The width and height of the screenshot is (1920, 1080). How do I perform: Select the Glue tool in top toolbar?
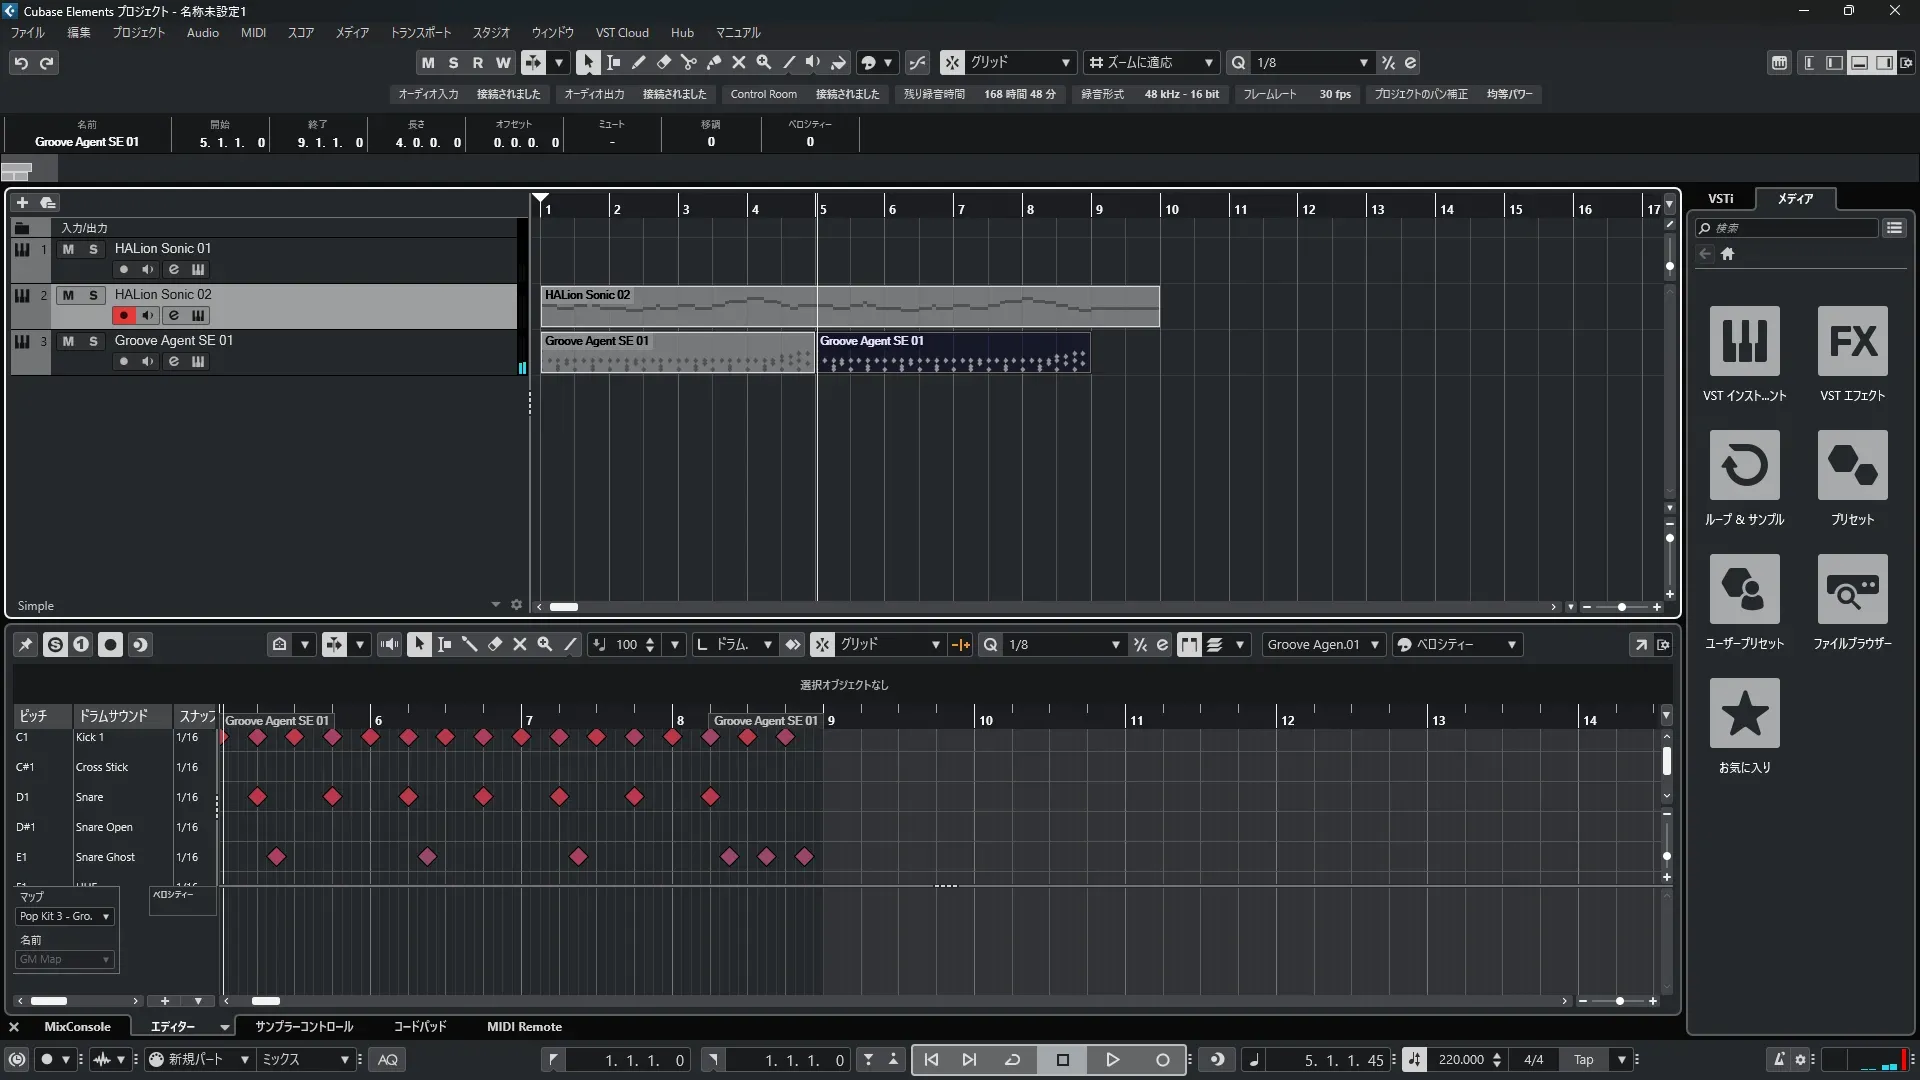[713, 62]
